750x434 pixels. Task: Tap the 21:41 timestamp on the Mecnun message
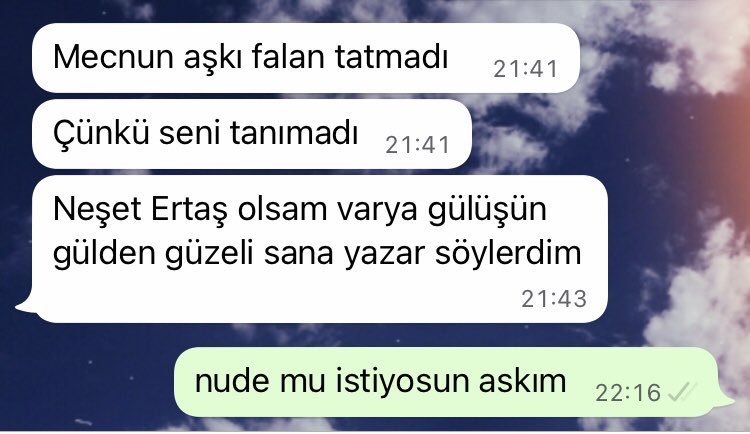point(525,69)
